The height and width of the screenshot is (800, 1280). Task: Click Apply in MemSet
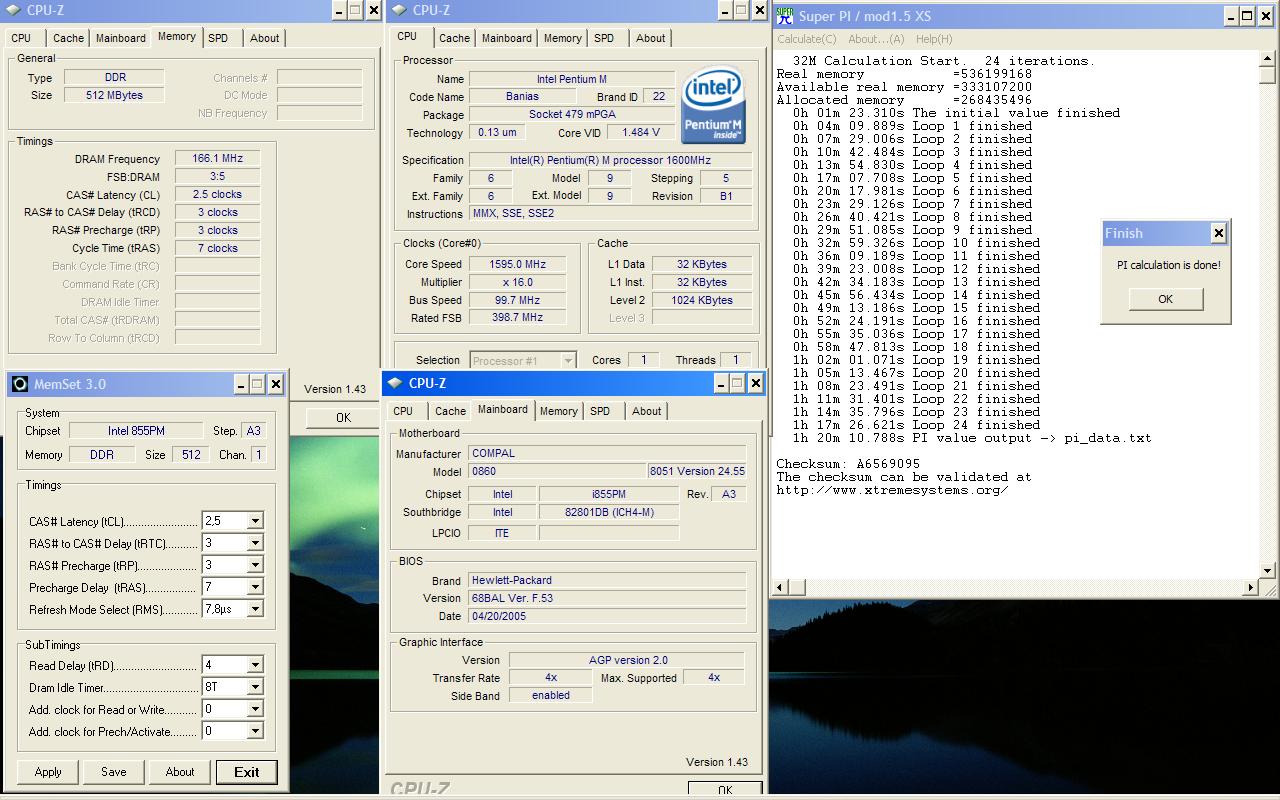[48, 772]
